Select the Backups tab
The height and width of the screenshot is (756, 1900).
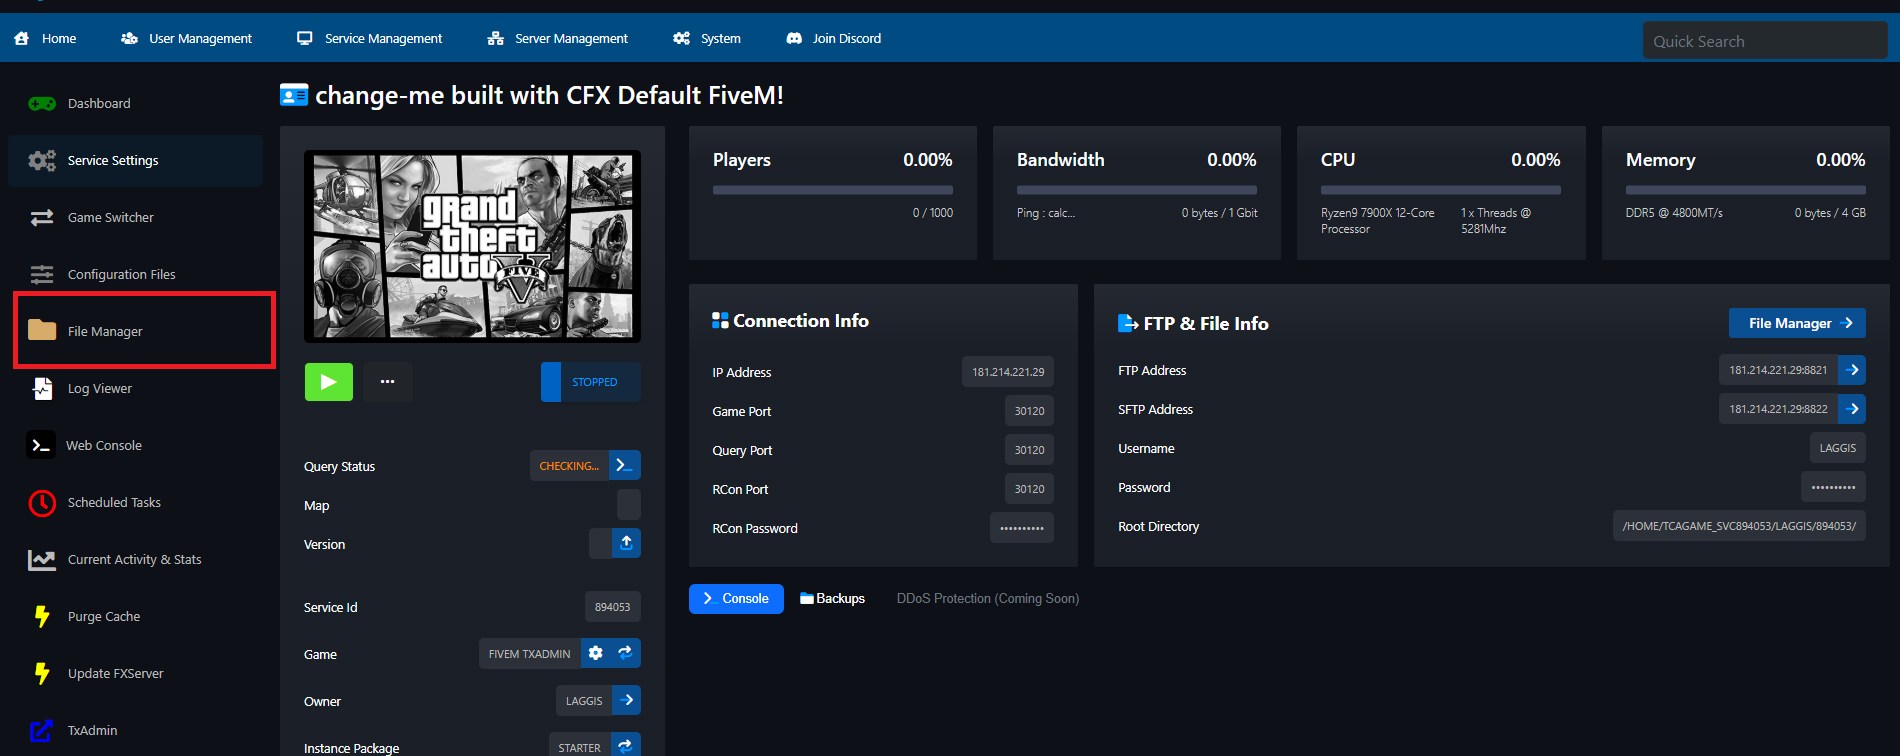click(x=832, y=598)
